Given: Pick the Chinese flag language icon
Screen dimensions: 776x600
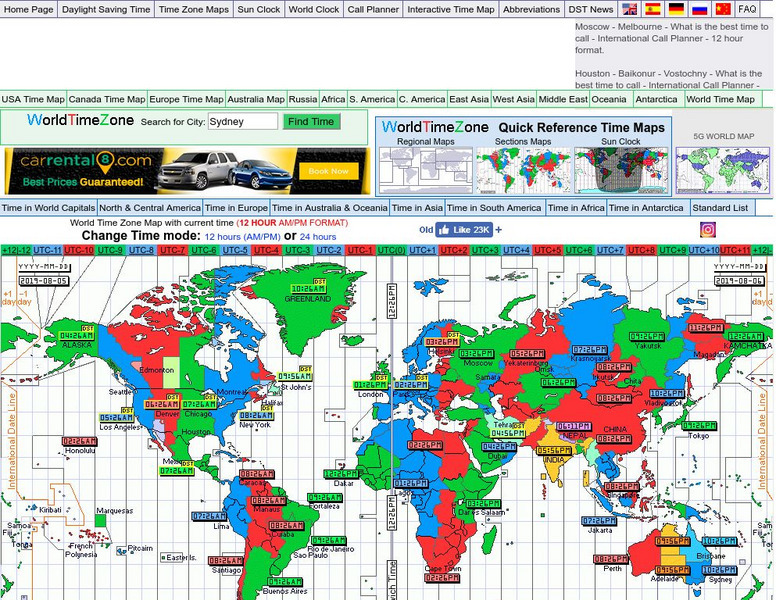Looking at the screenshot, I should coord(723,9).
